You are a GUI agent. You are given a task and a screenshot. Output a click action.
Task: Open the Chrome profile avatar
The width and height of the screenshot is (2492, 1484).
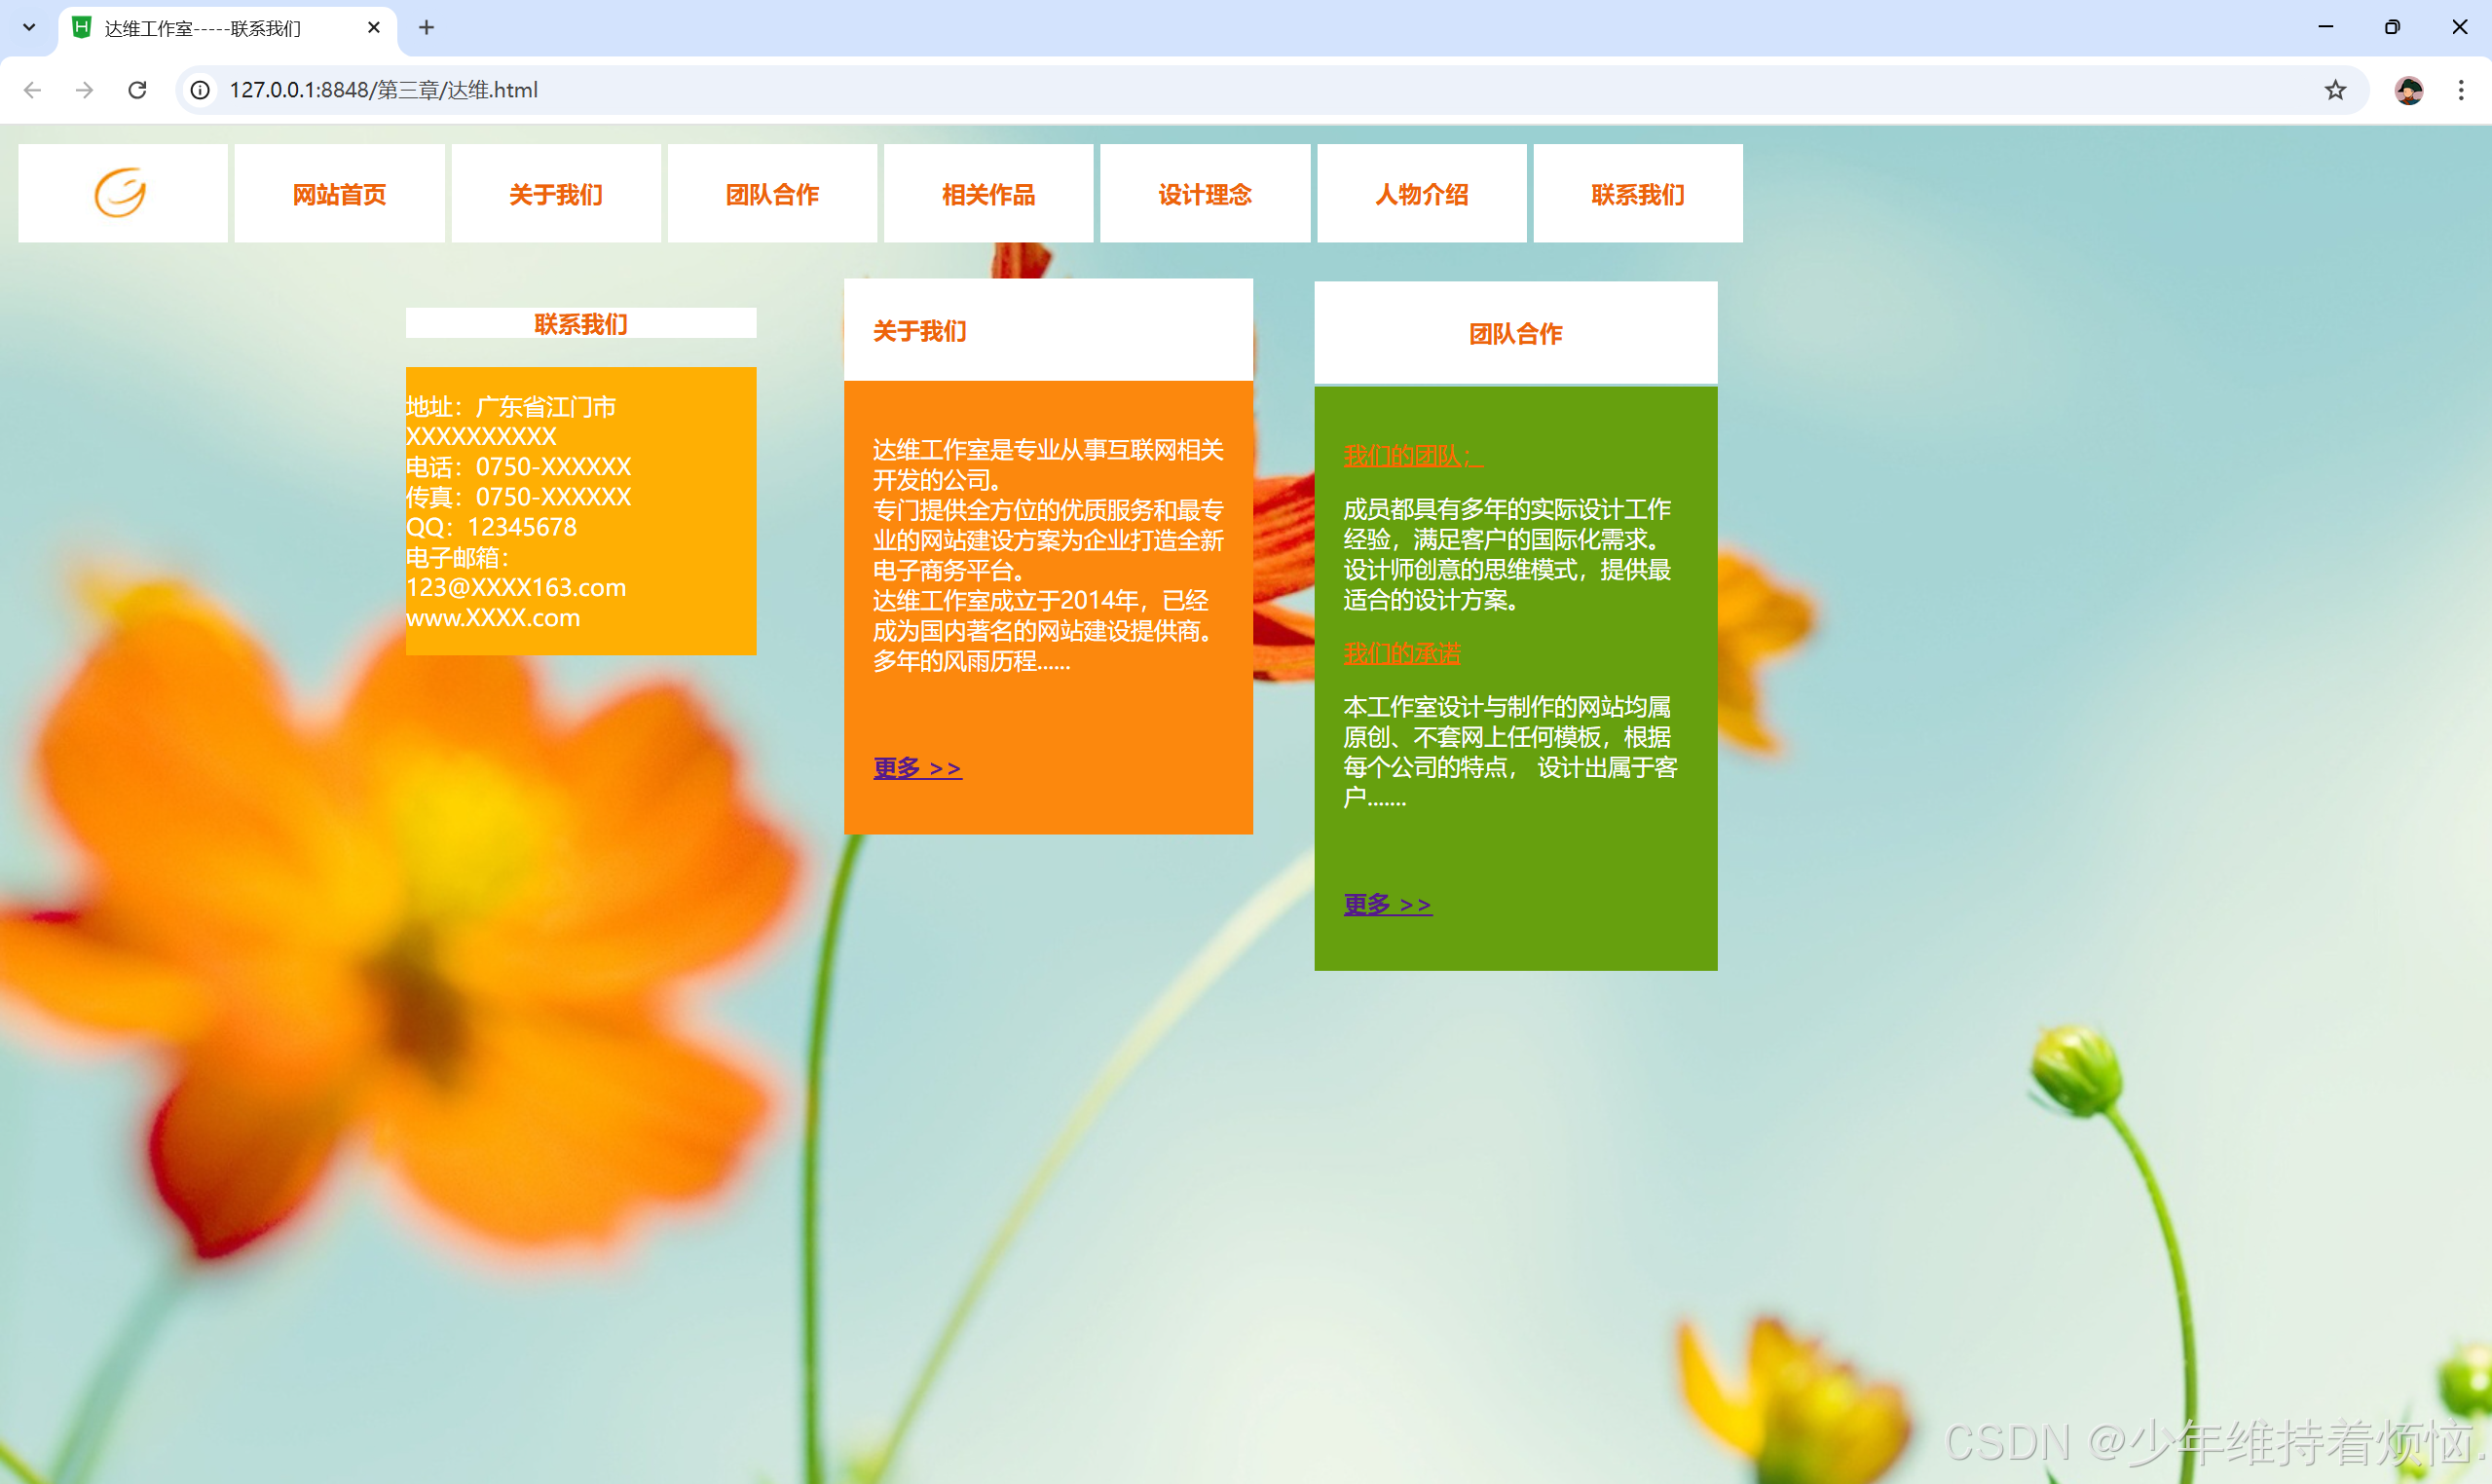[2408, 90]
